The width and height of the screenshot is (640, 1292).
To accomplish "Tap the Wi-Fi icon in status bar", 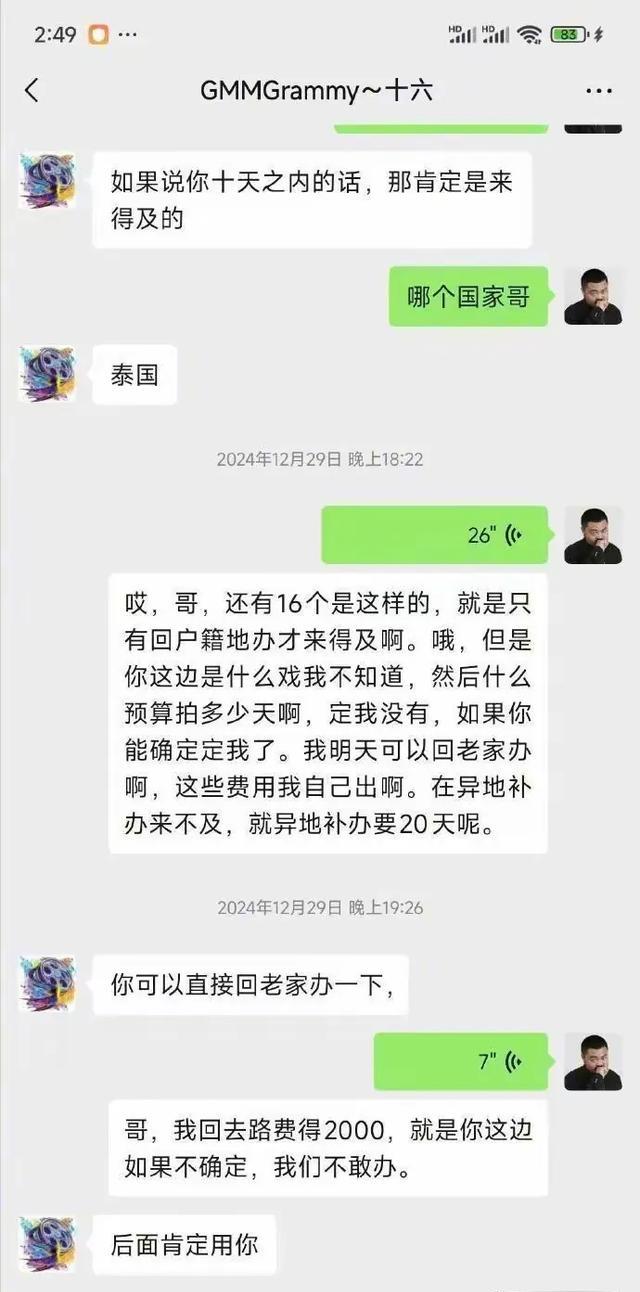I will point(530,34).
